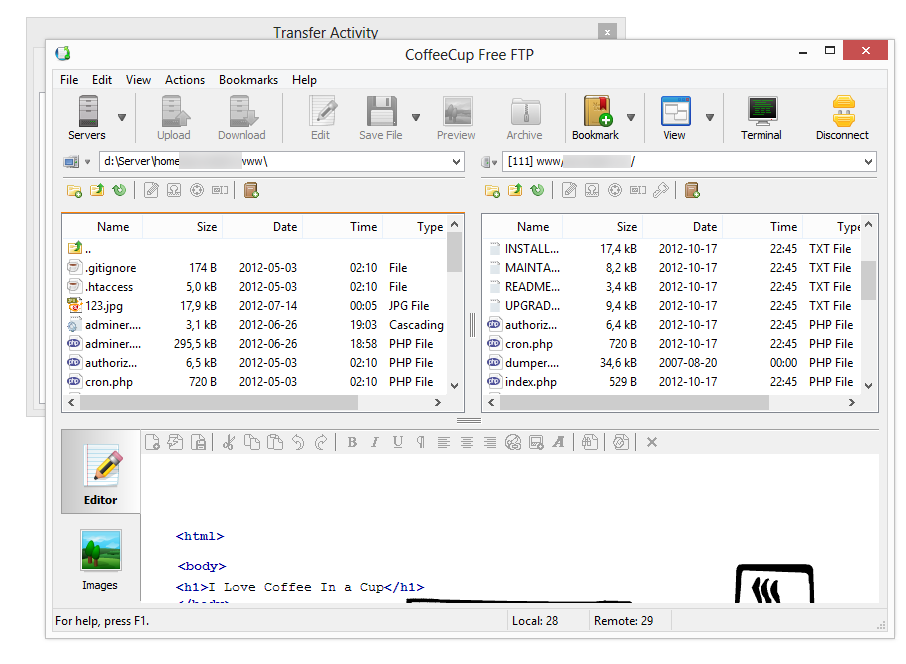
Task: Expand the Servers dropdown arrow
Action: click(122, 117)
